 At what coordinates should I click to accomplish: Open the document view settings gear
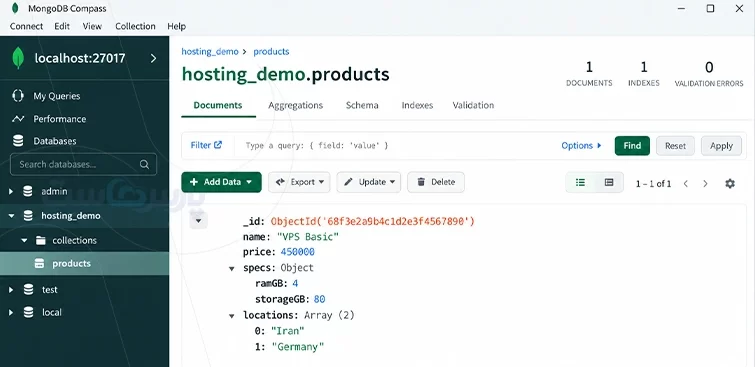[x=730, y=184]
